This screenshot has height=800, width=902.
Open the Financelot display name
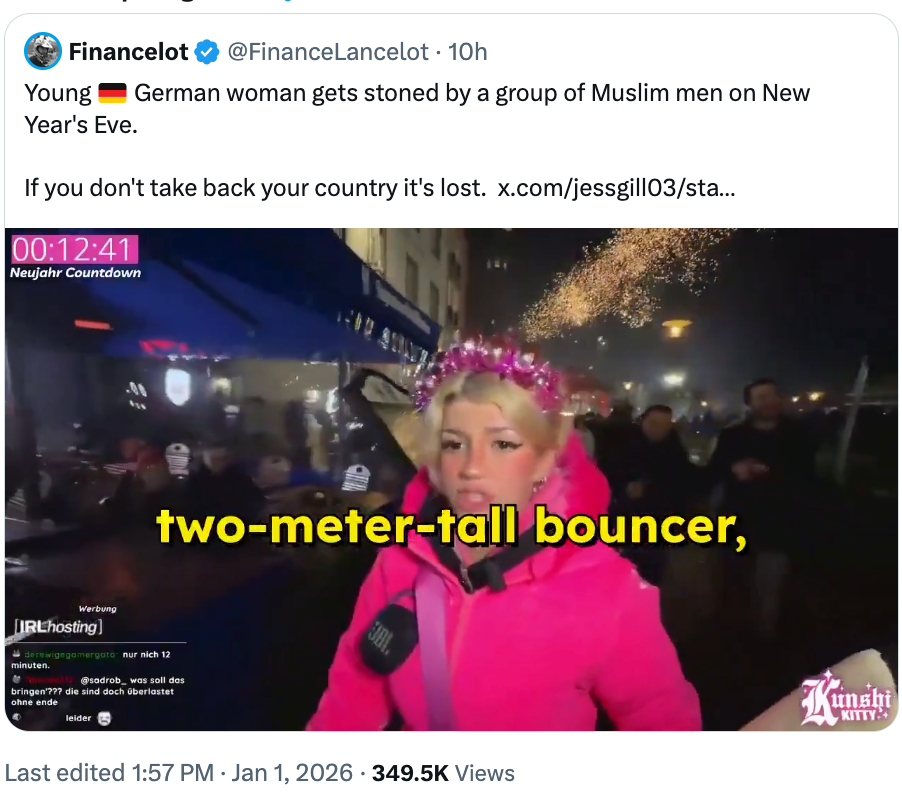(129, 52)
